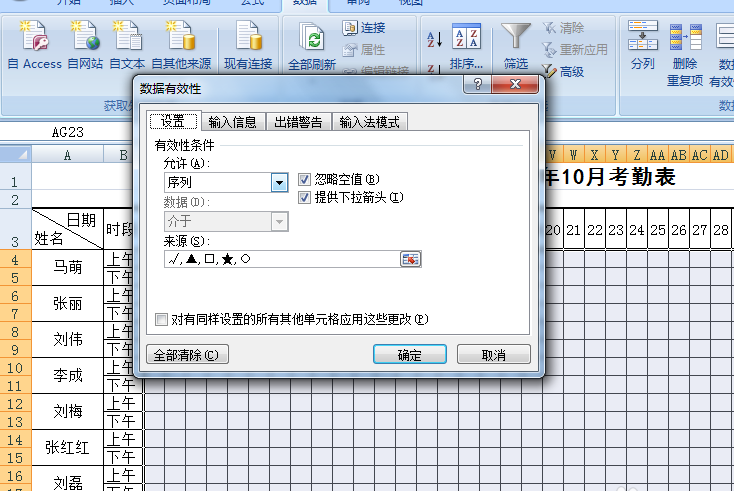Switch to 输入信息 tab
The height and width of the screenshot is (491, 734).
click(x=233, y=122)
